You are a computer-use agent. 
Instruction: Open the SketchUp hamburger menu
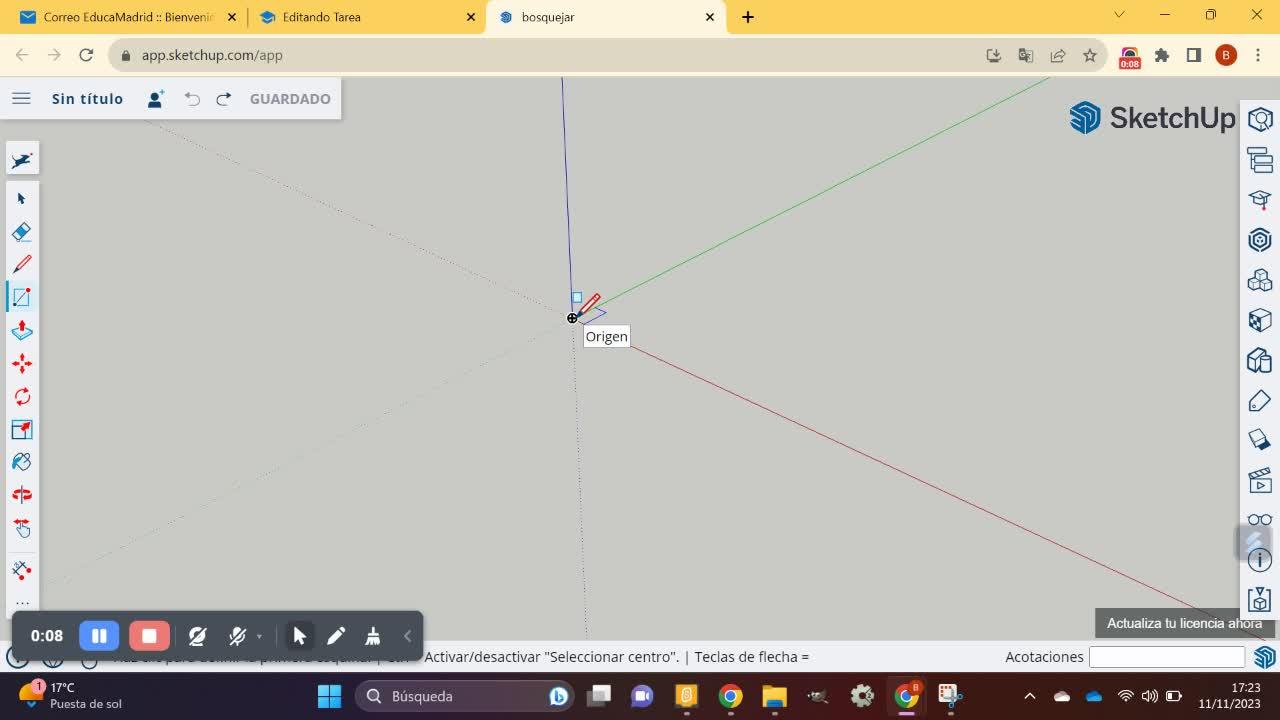click(21, 98)
